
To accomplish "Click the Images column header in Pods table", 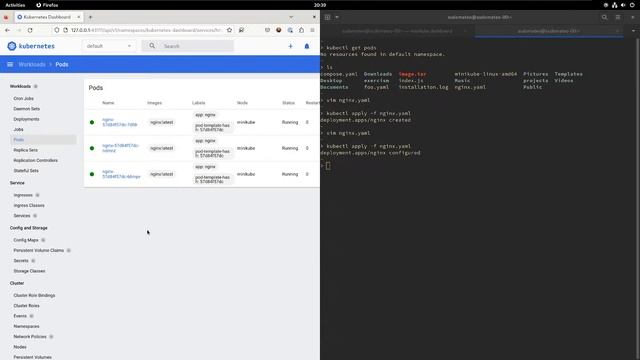I will pyautogui.click(x=155, y=103).
